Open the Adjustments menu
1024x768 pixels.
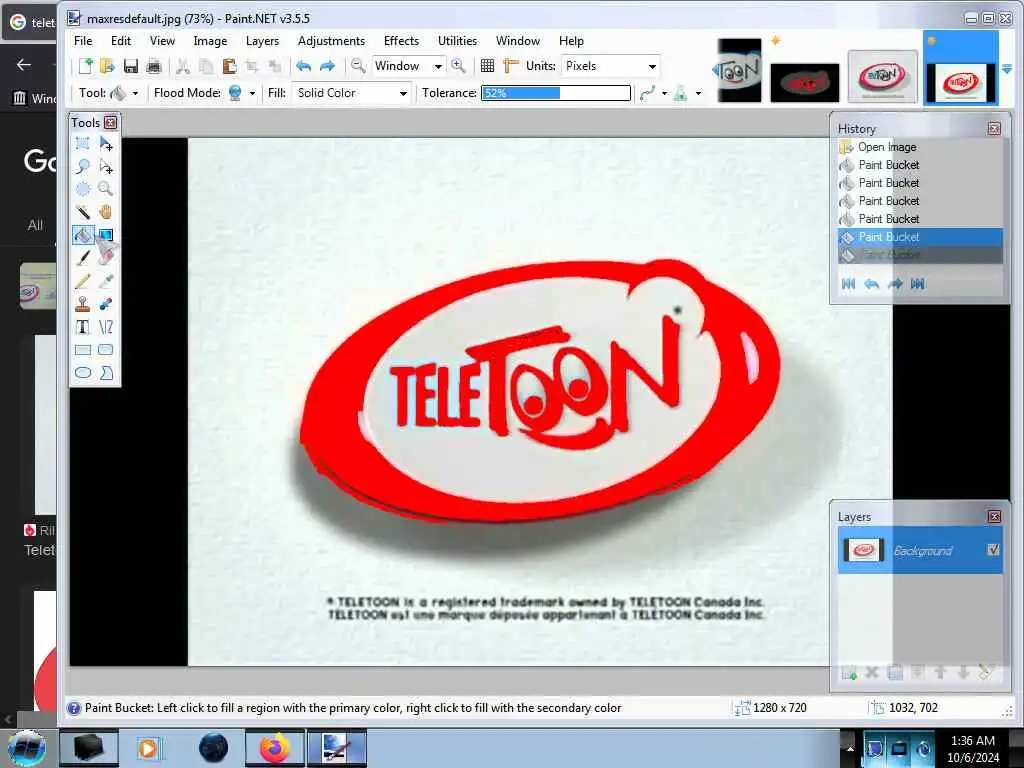(331, 40)
